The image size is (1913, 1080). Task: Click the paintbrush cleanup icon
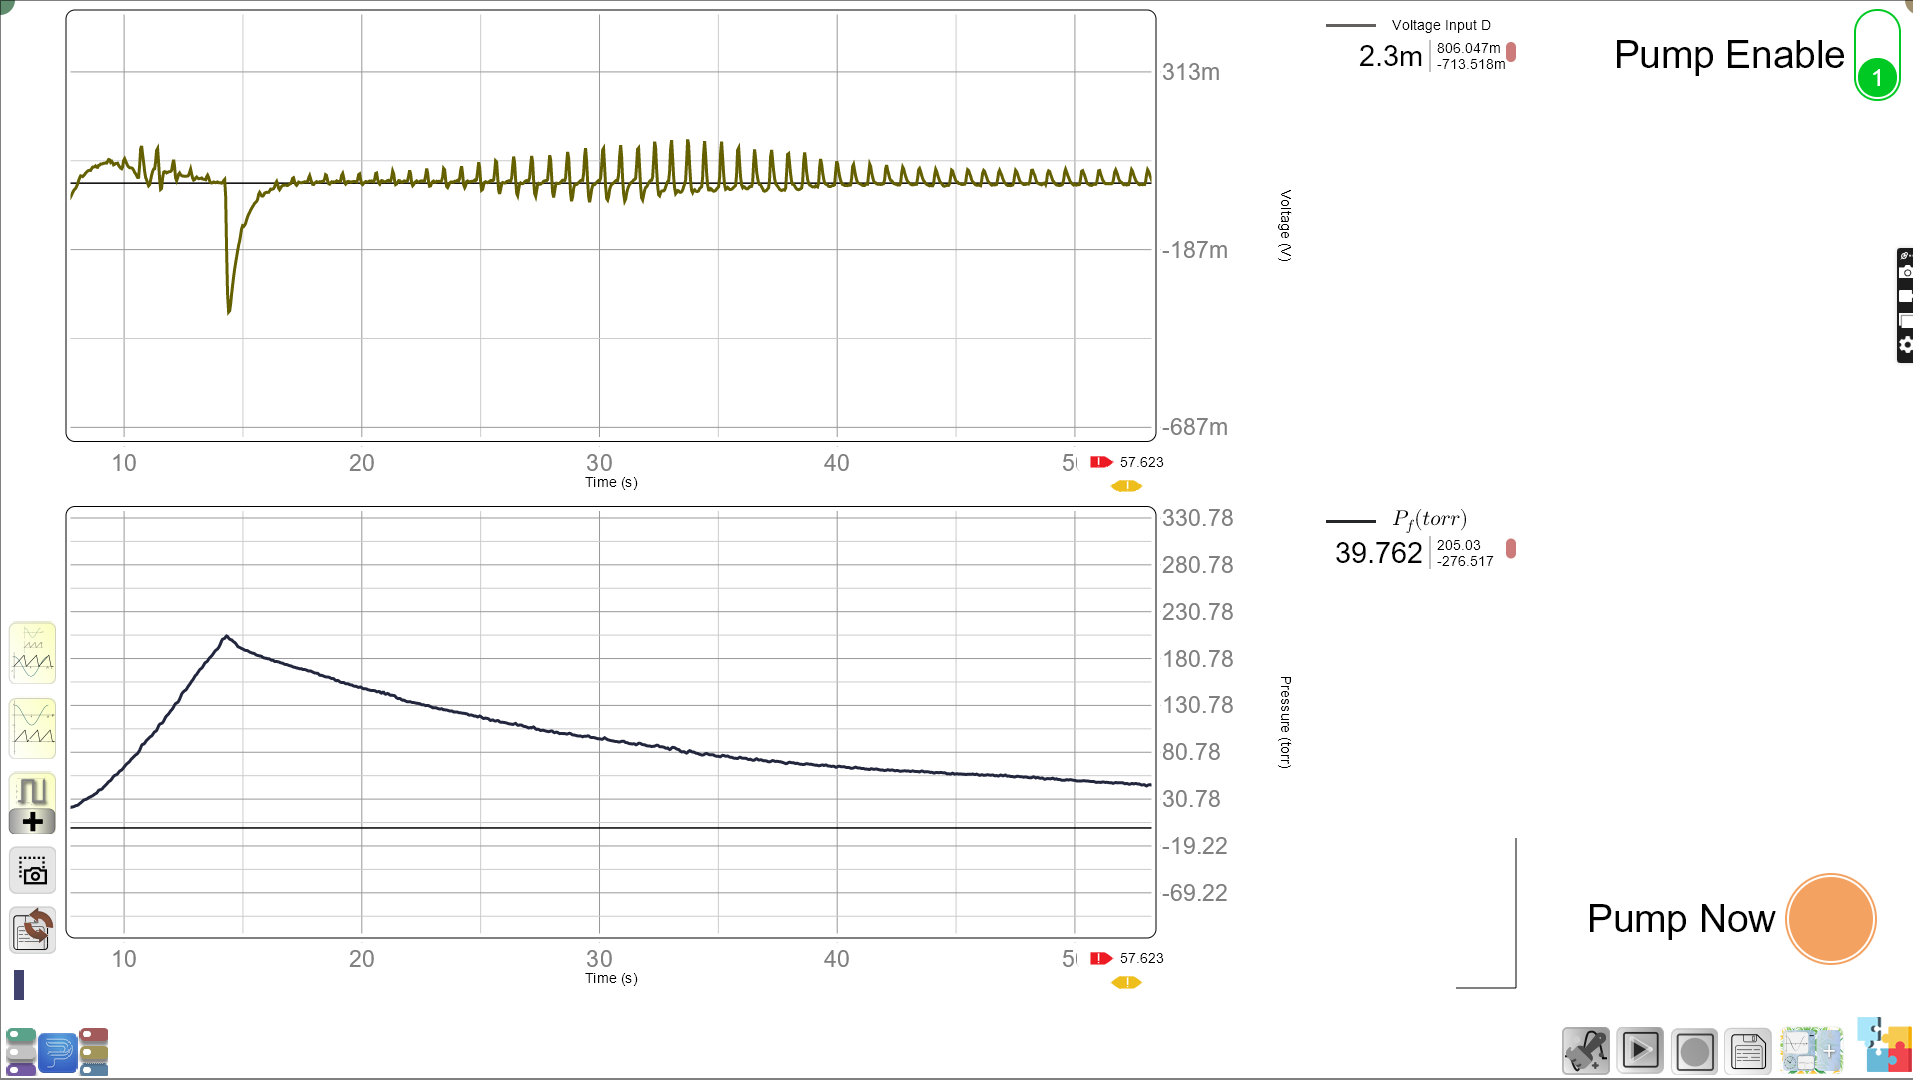[1586, 1051]
